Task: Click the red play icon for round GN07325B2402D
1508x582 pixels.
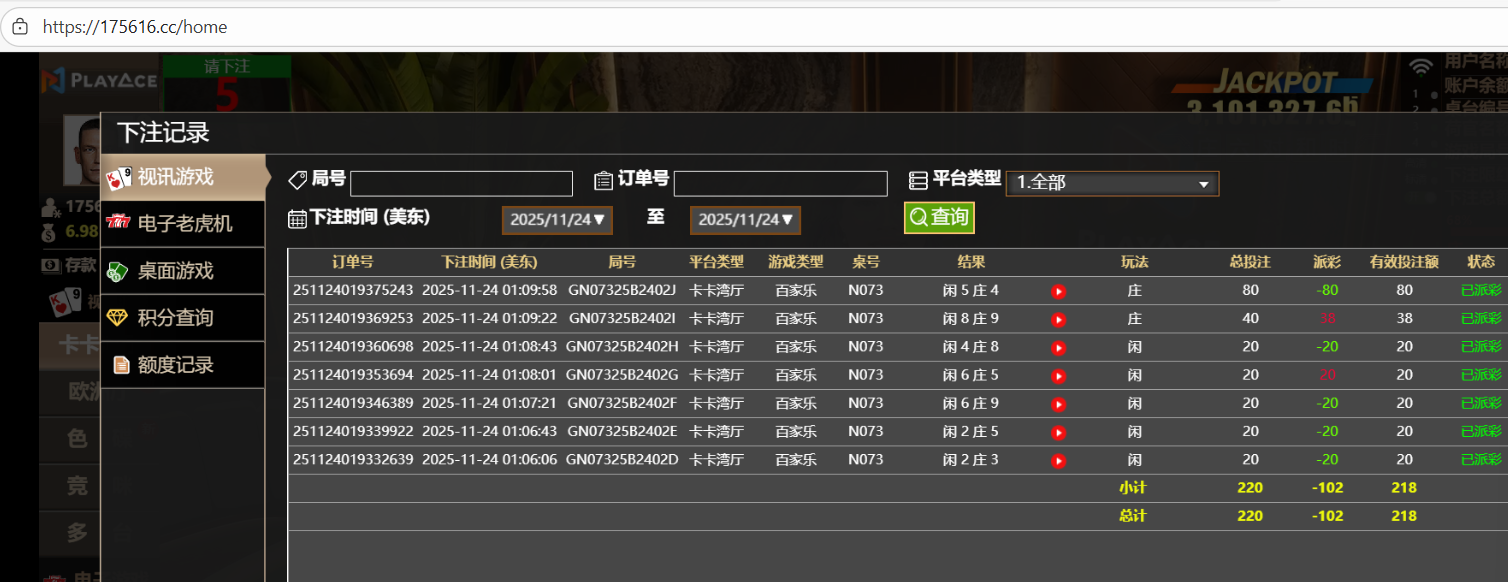Action: 1058,460
